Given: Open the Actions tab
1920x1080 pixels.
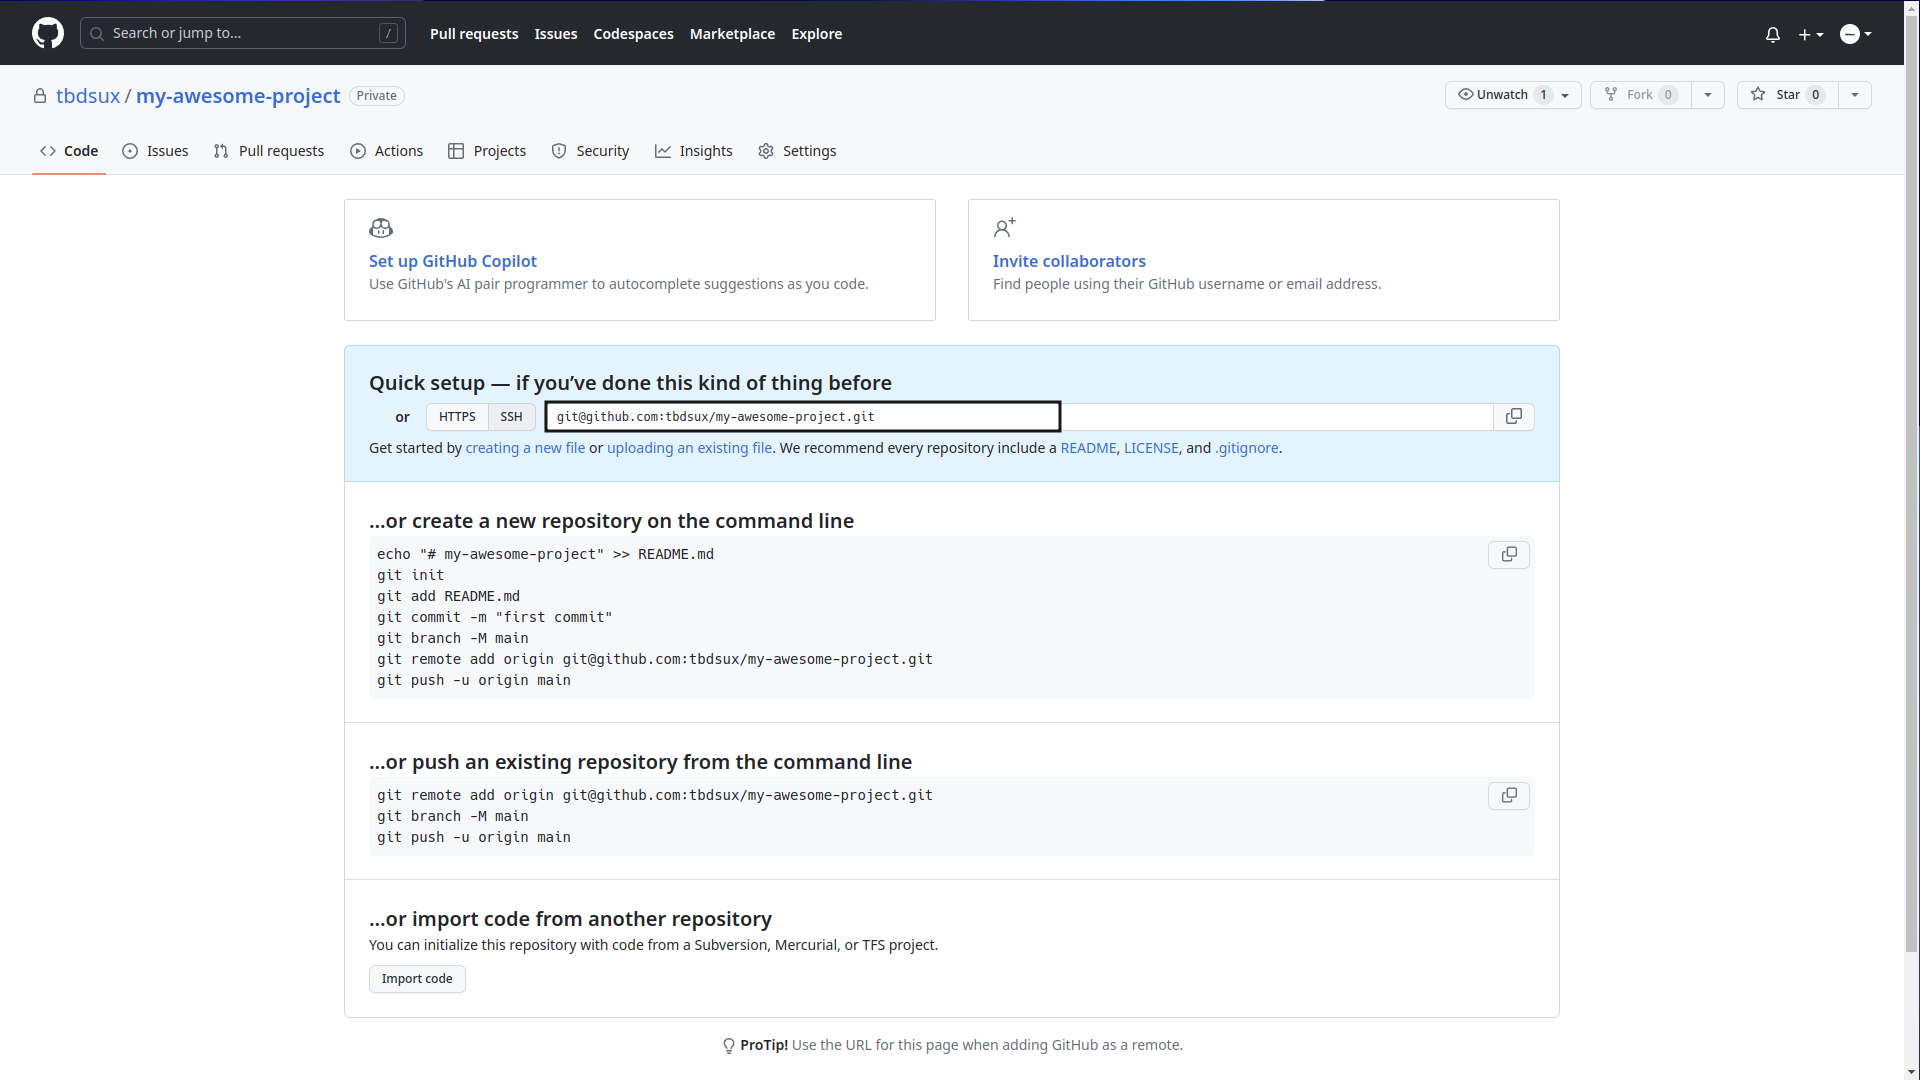Looking at the screenshot, I should [387, 151].
